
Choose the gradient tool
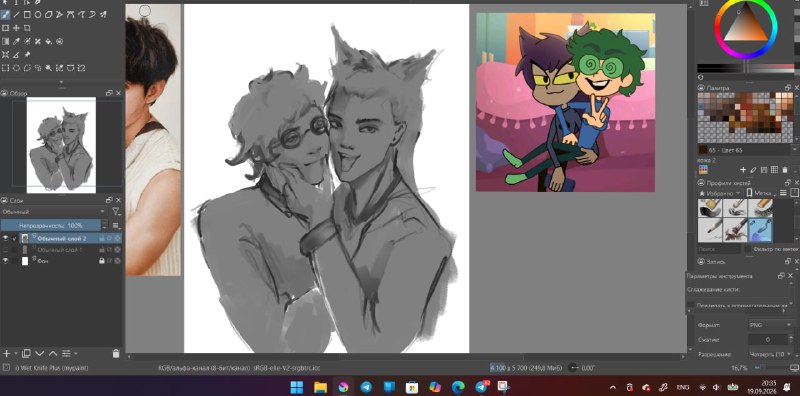point(6,41)
